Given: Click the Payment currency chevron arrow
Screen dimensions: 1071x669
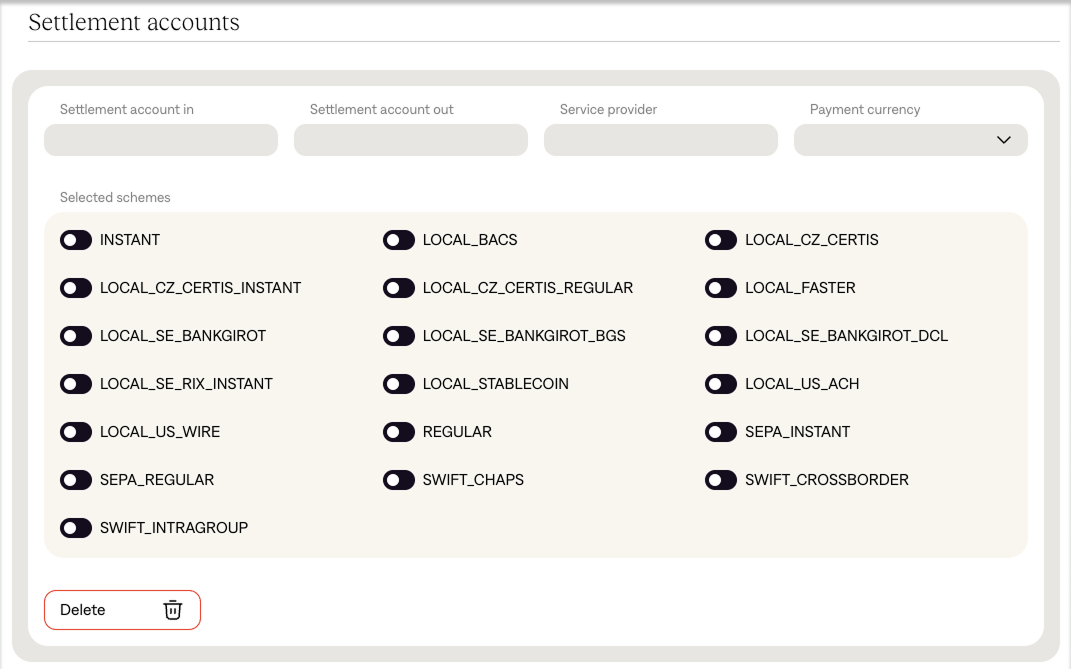Looking at the screenshot, I should (1004, 140).
